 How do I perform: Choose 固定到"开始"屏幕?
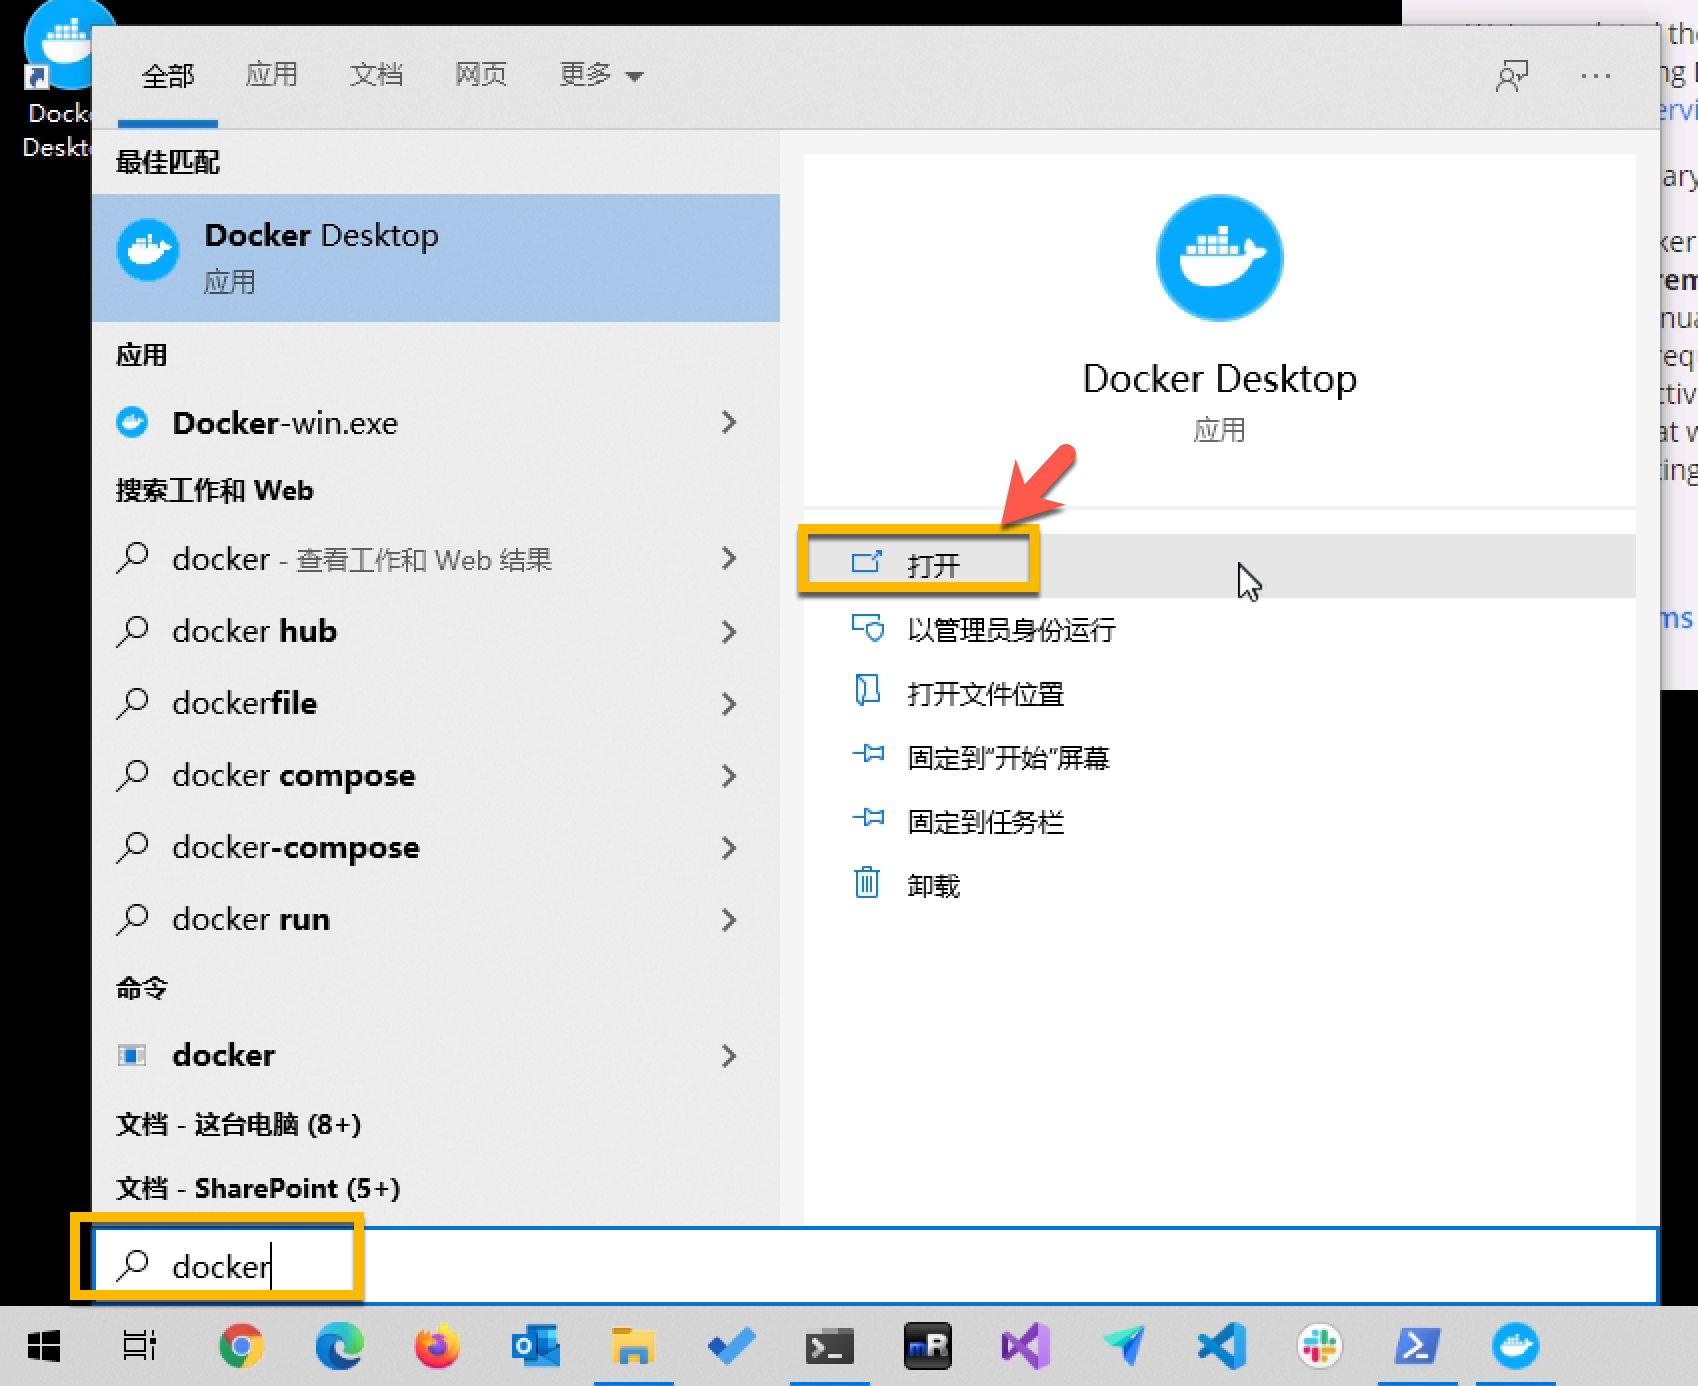point(1219,757)
